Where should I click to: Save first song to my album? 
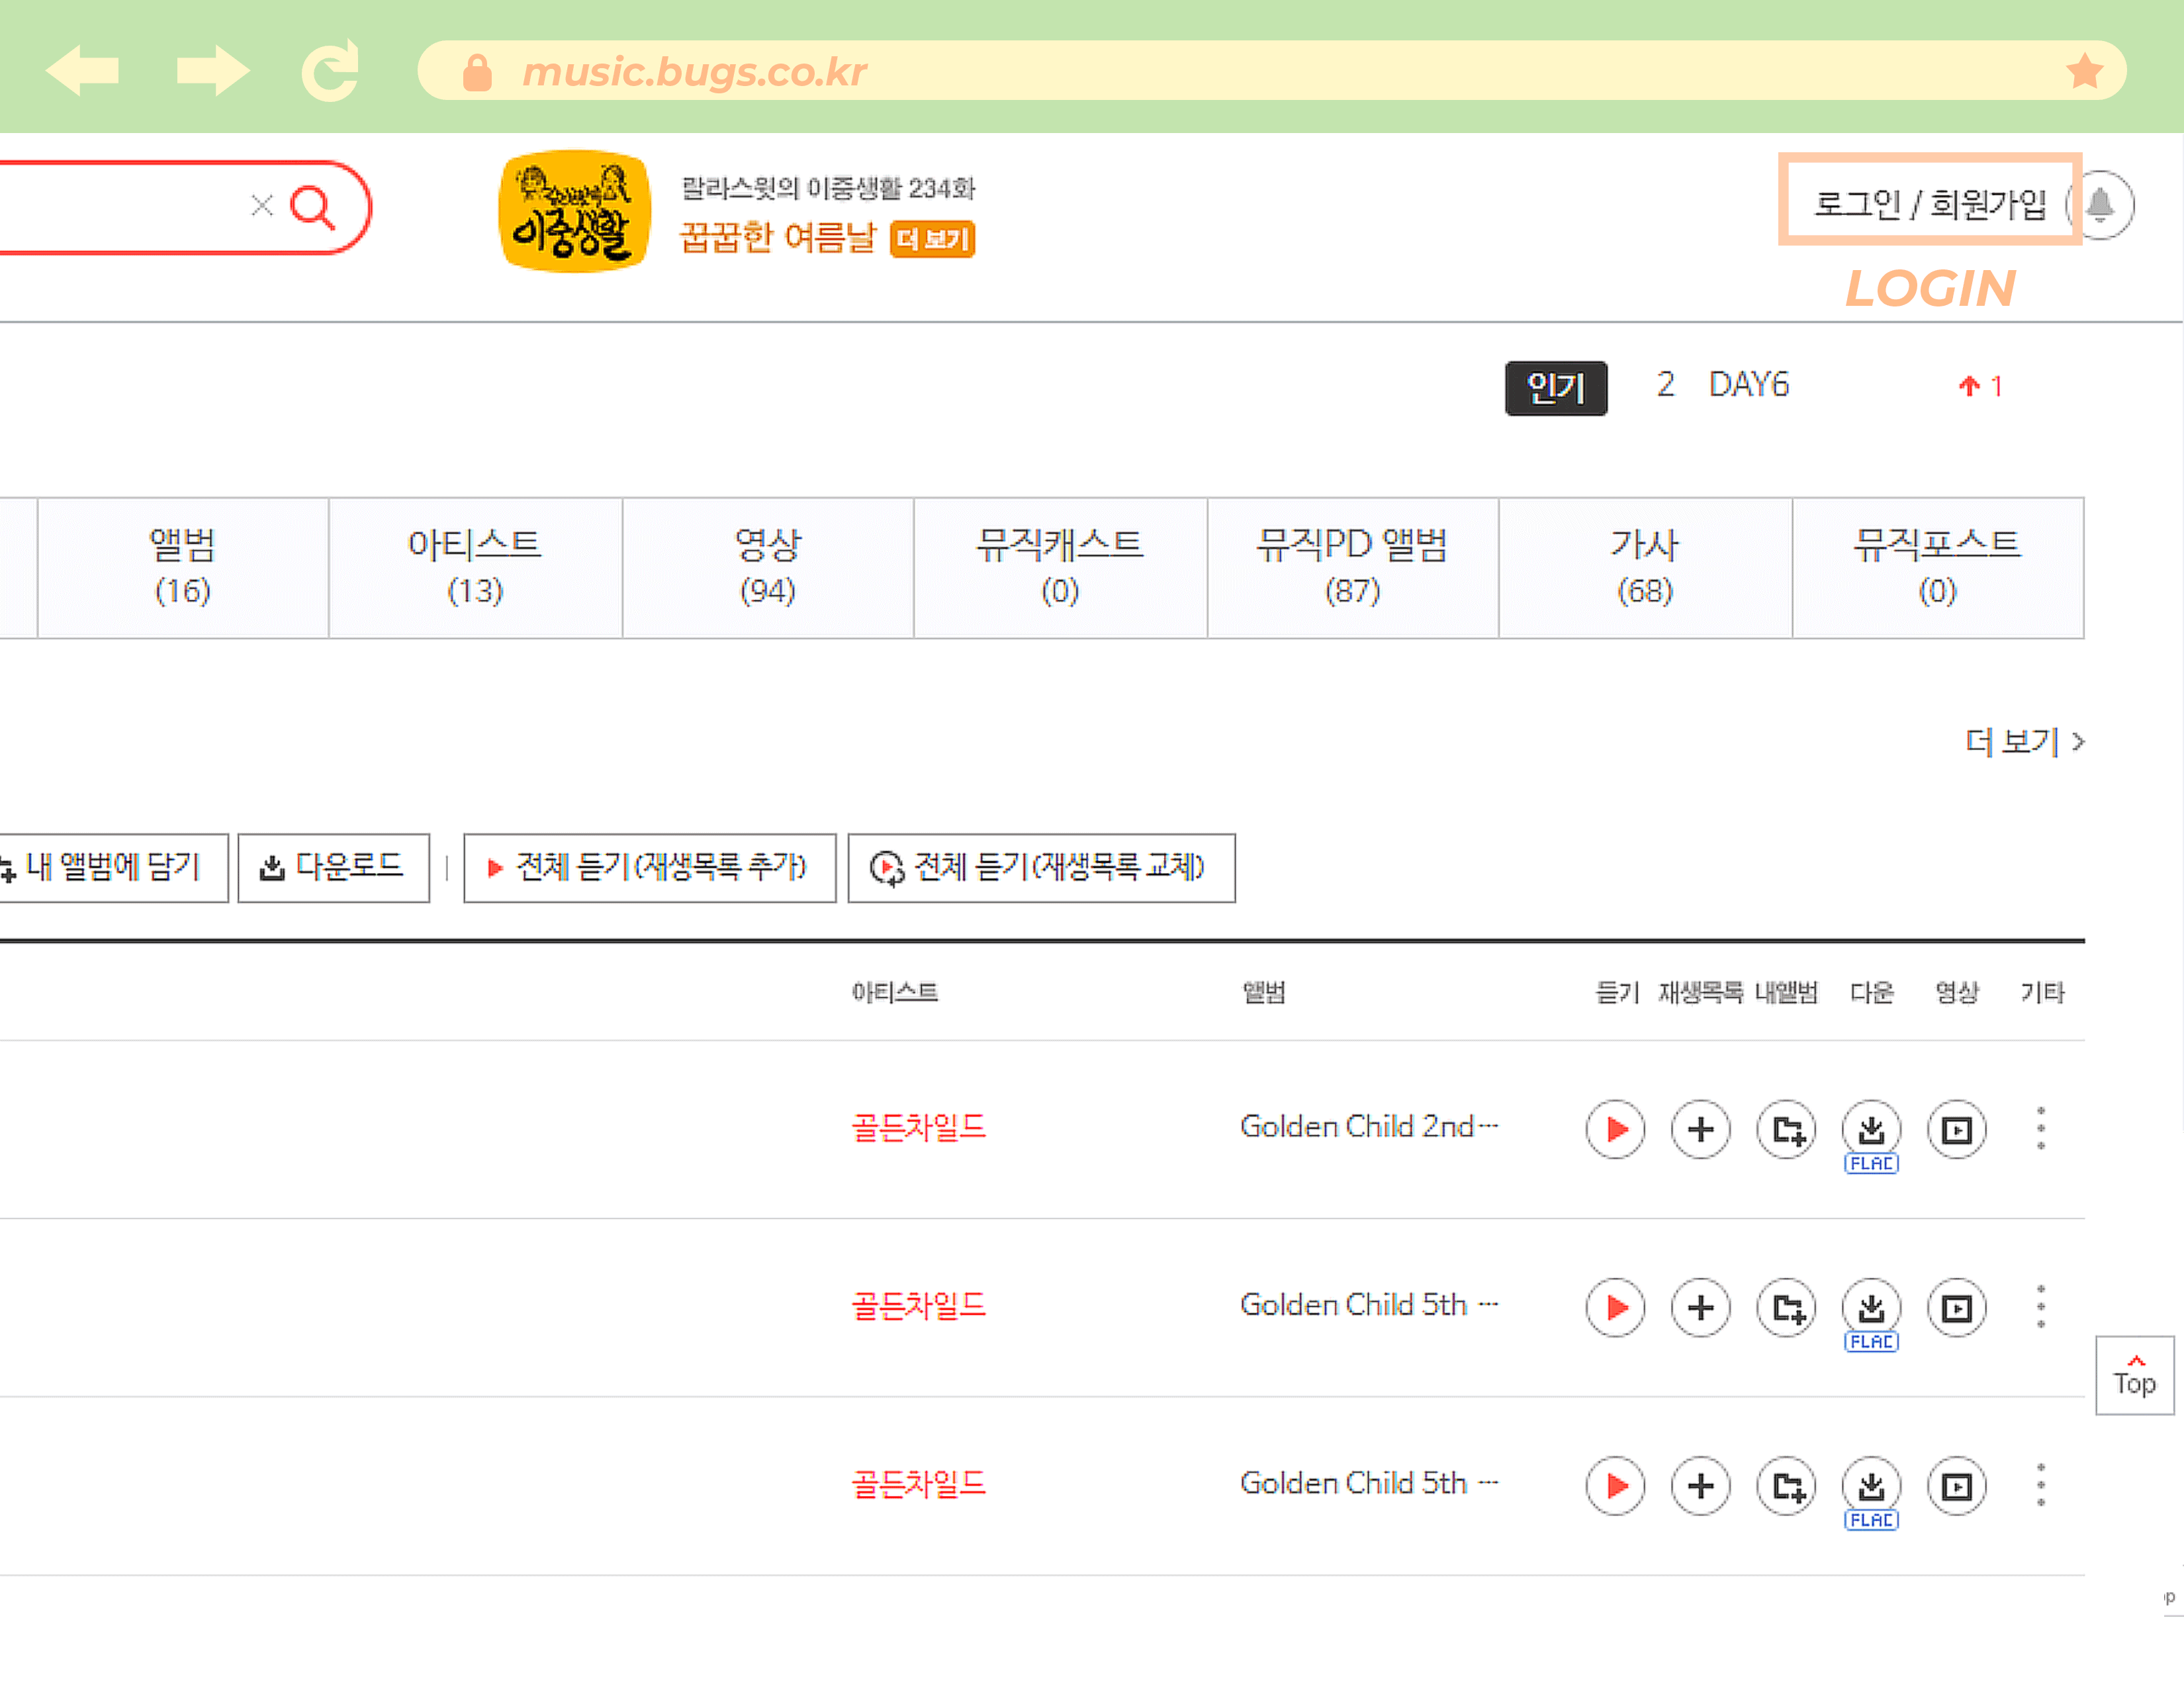1786,1129
